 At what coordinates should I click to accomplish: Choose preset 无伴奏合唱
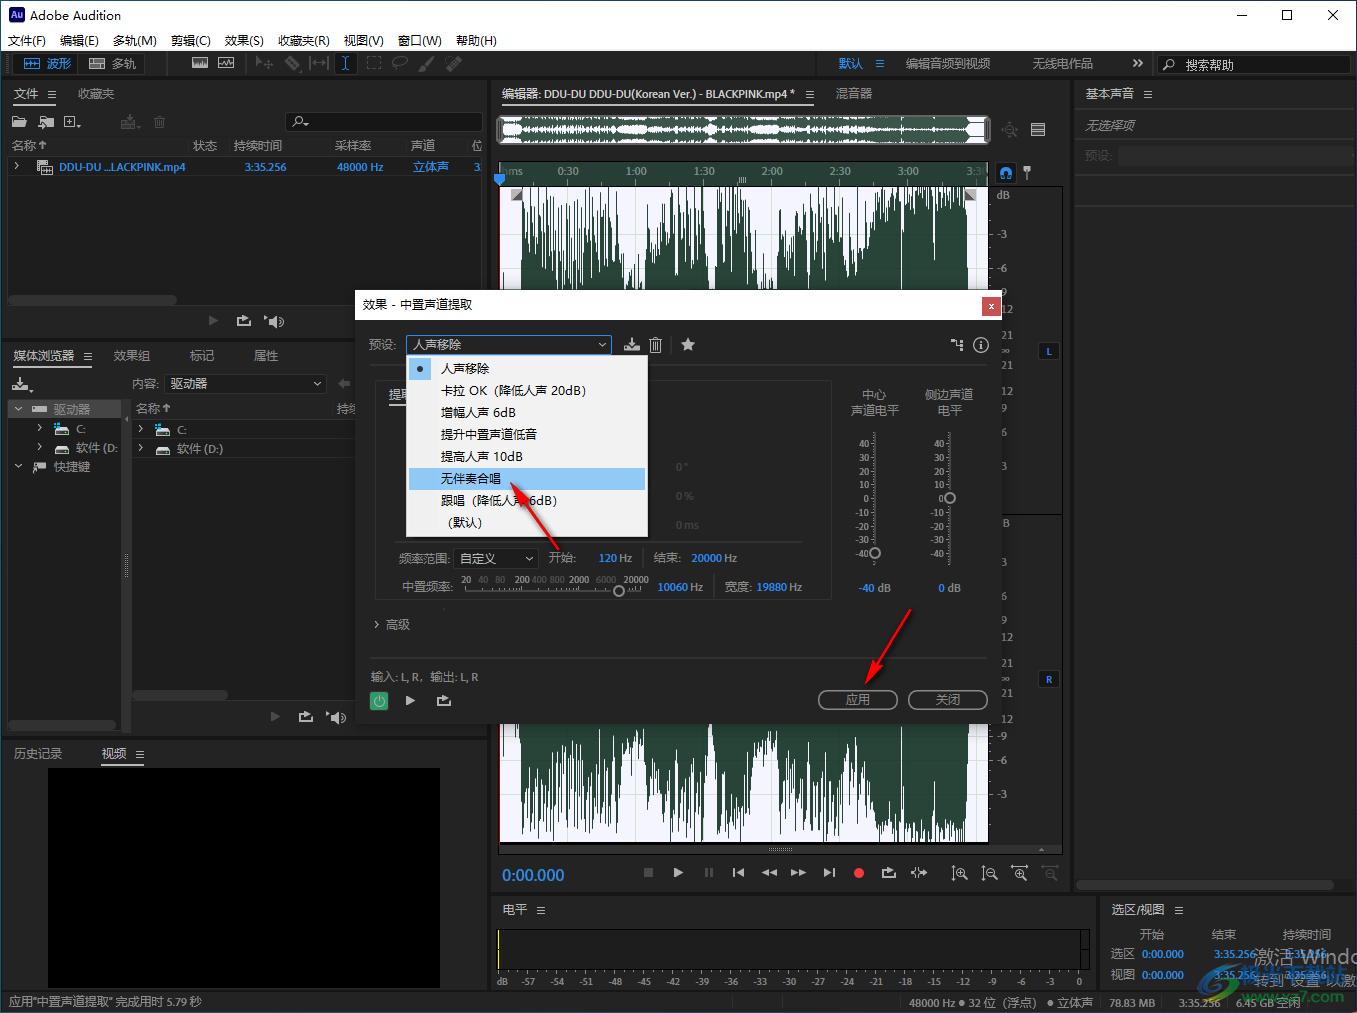[527, 479]
